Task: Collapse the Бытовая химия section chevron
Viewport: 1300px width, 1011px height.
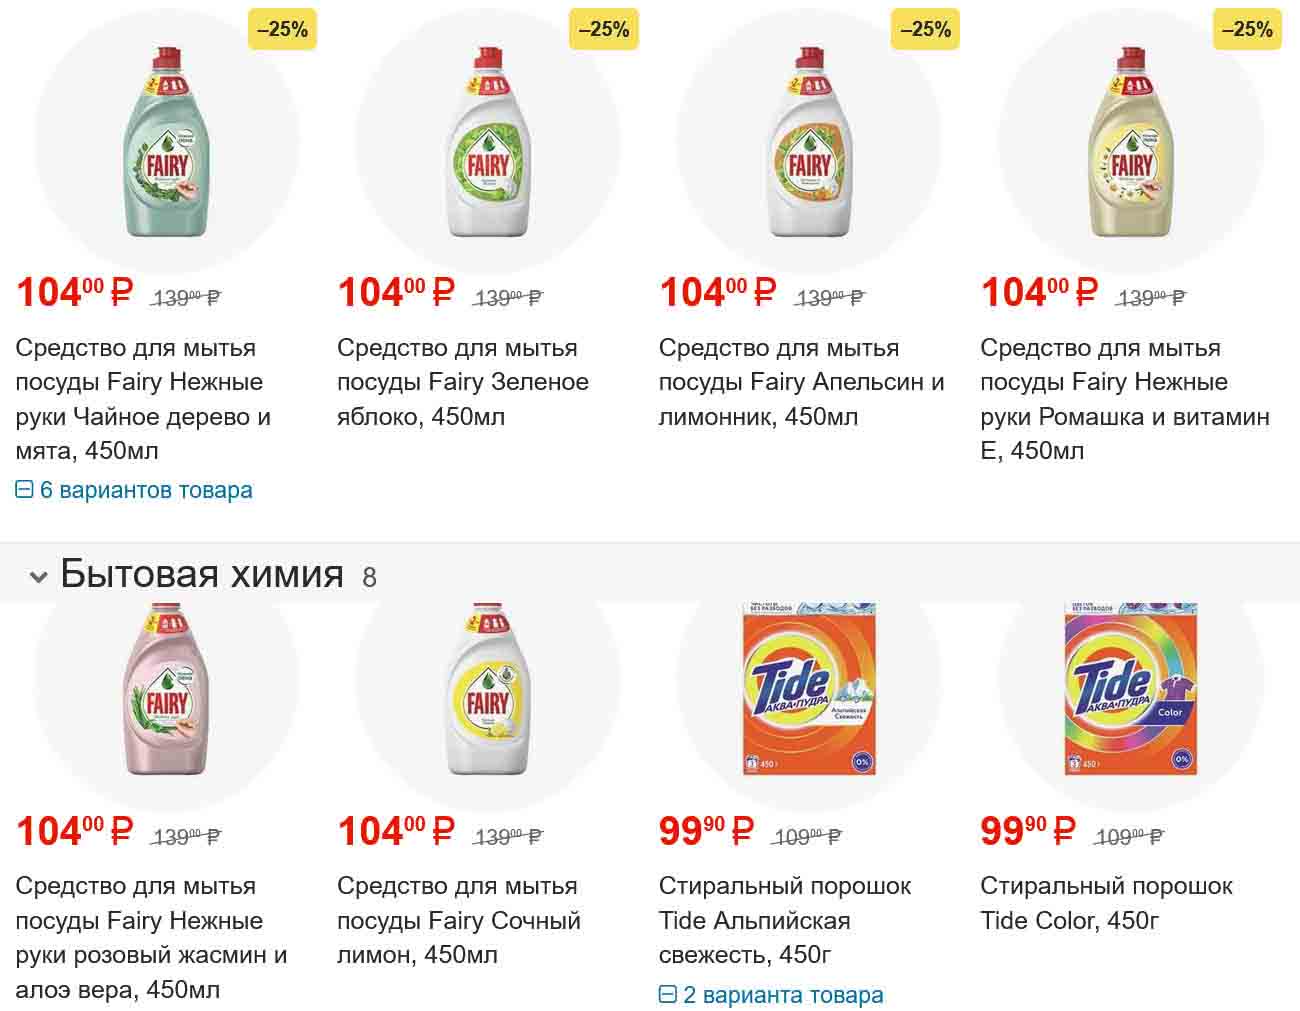Action: click(x=39, y=577)
